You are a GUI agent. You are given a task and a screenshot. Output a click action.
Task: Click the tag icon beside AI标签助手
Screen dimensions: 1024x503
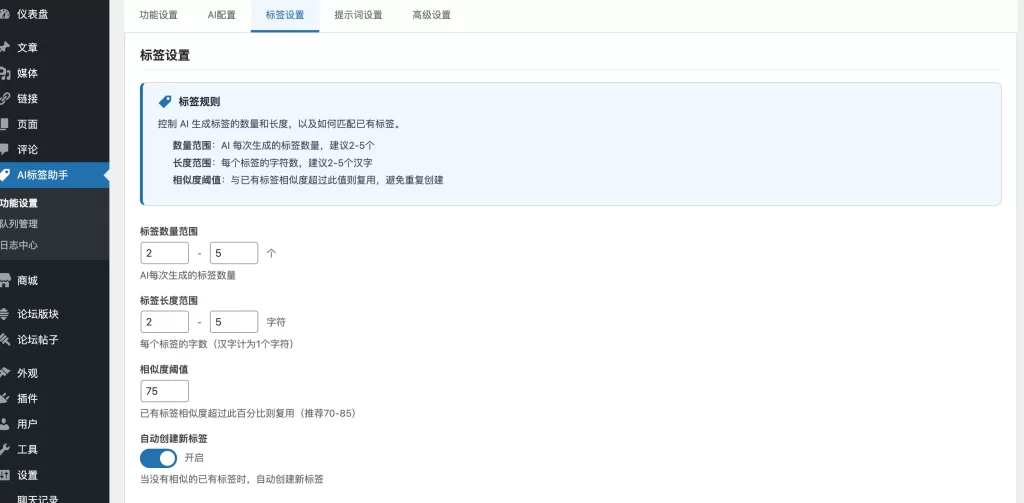pyautogui.click(x=4, y=175)
